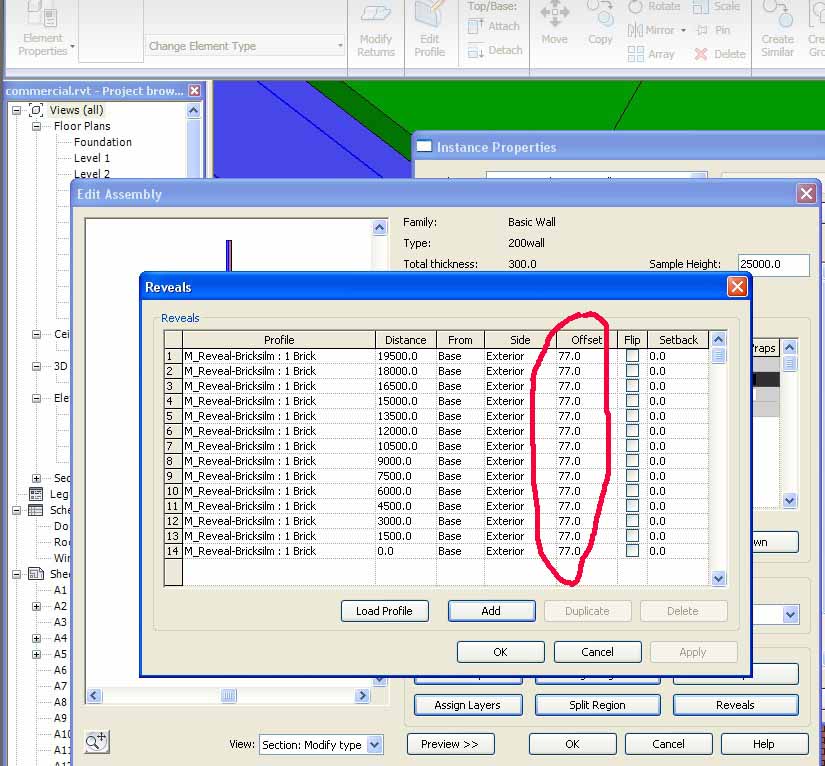825x766 pixels.
Task: Click the Load Profile button
Action: (384, 611)
